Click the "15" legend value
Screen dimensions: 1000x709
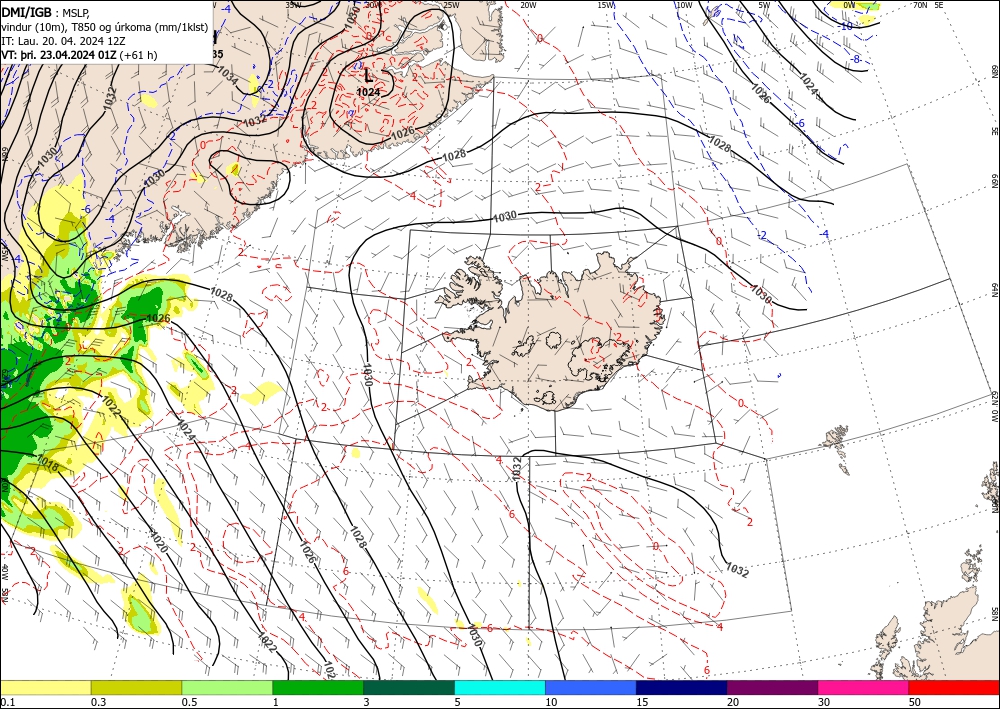coord(642,702)
